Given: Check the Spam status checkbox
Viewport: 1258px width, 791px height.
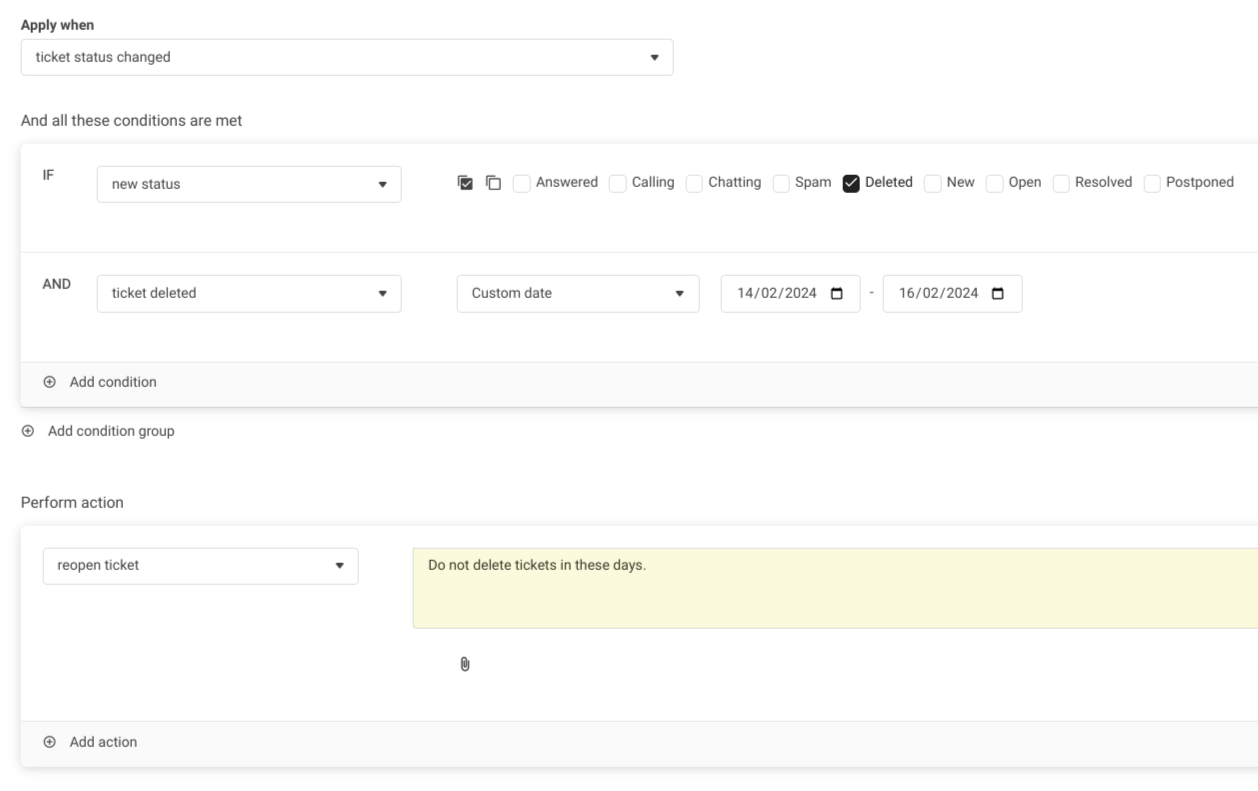Looking at the screenshot, I should (781, 183).
